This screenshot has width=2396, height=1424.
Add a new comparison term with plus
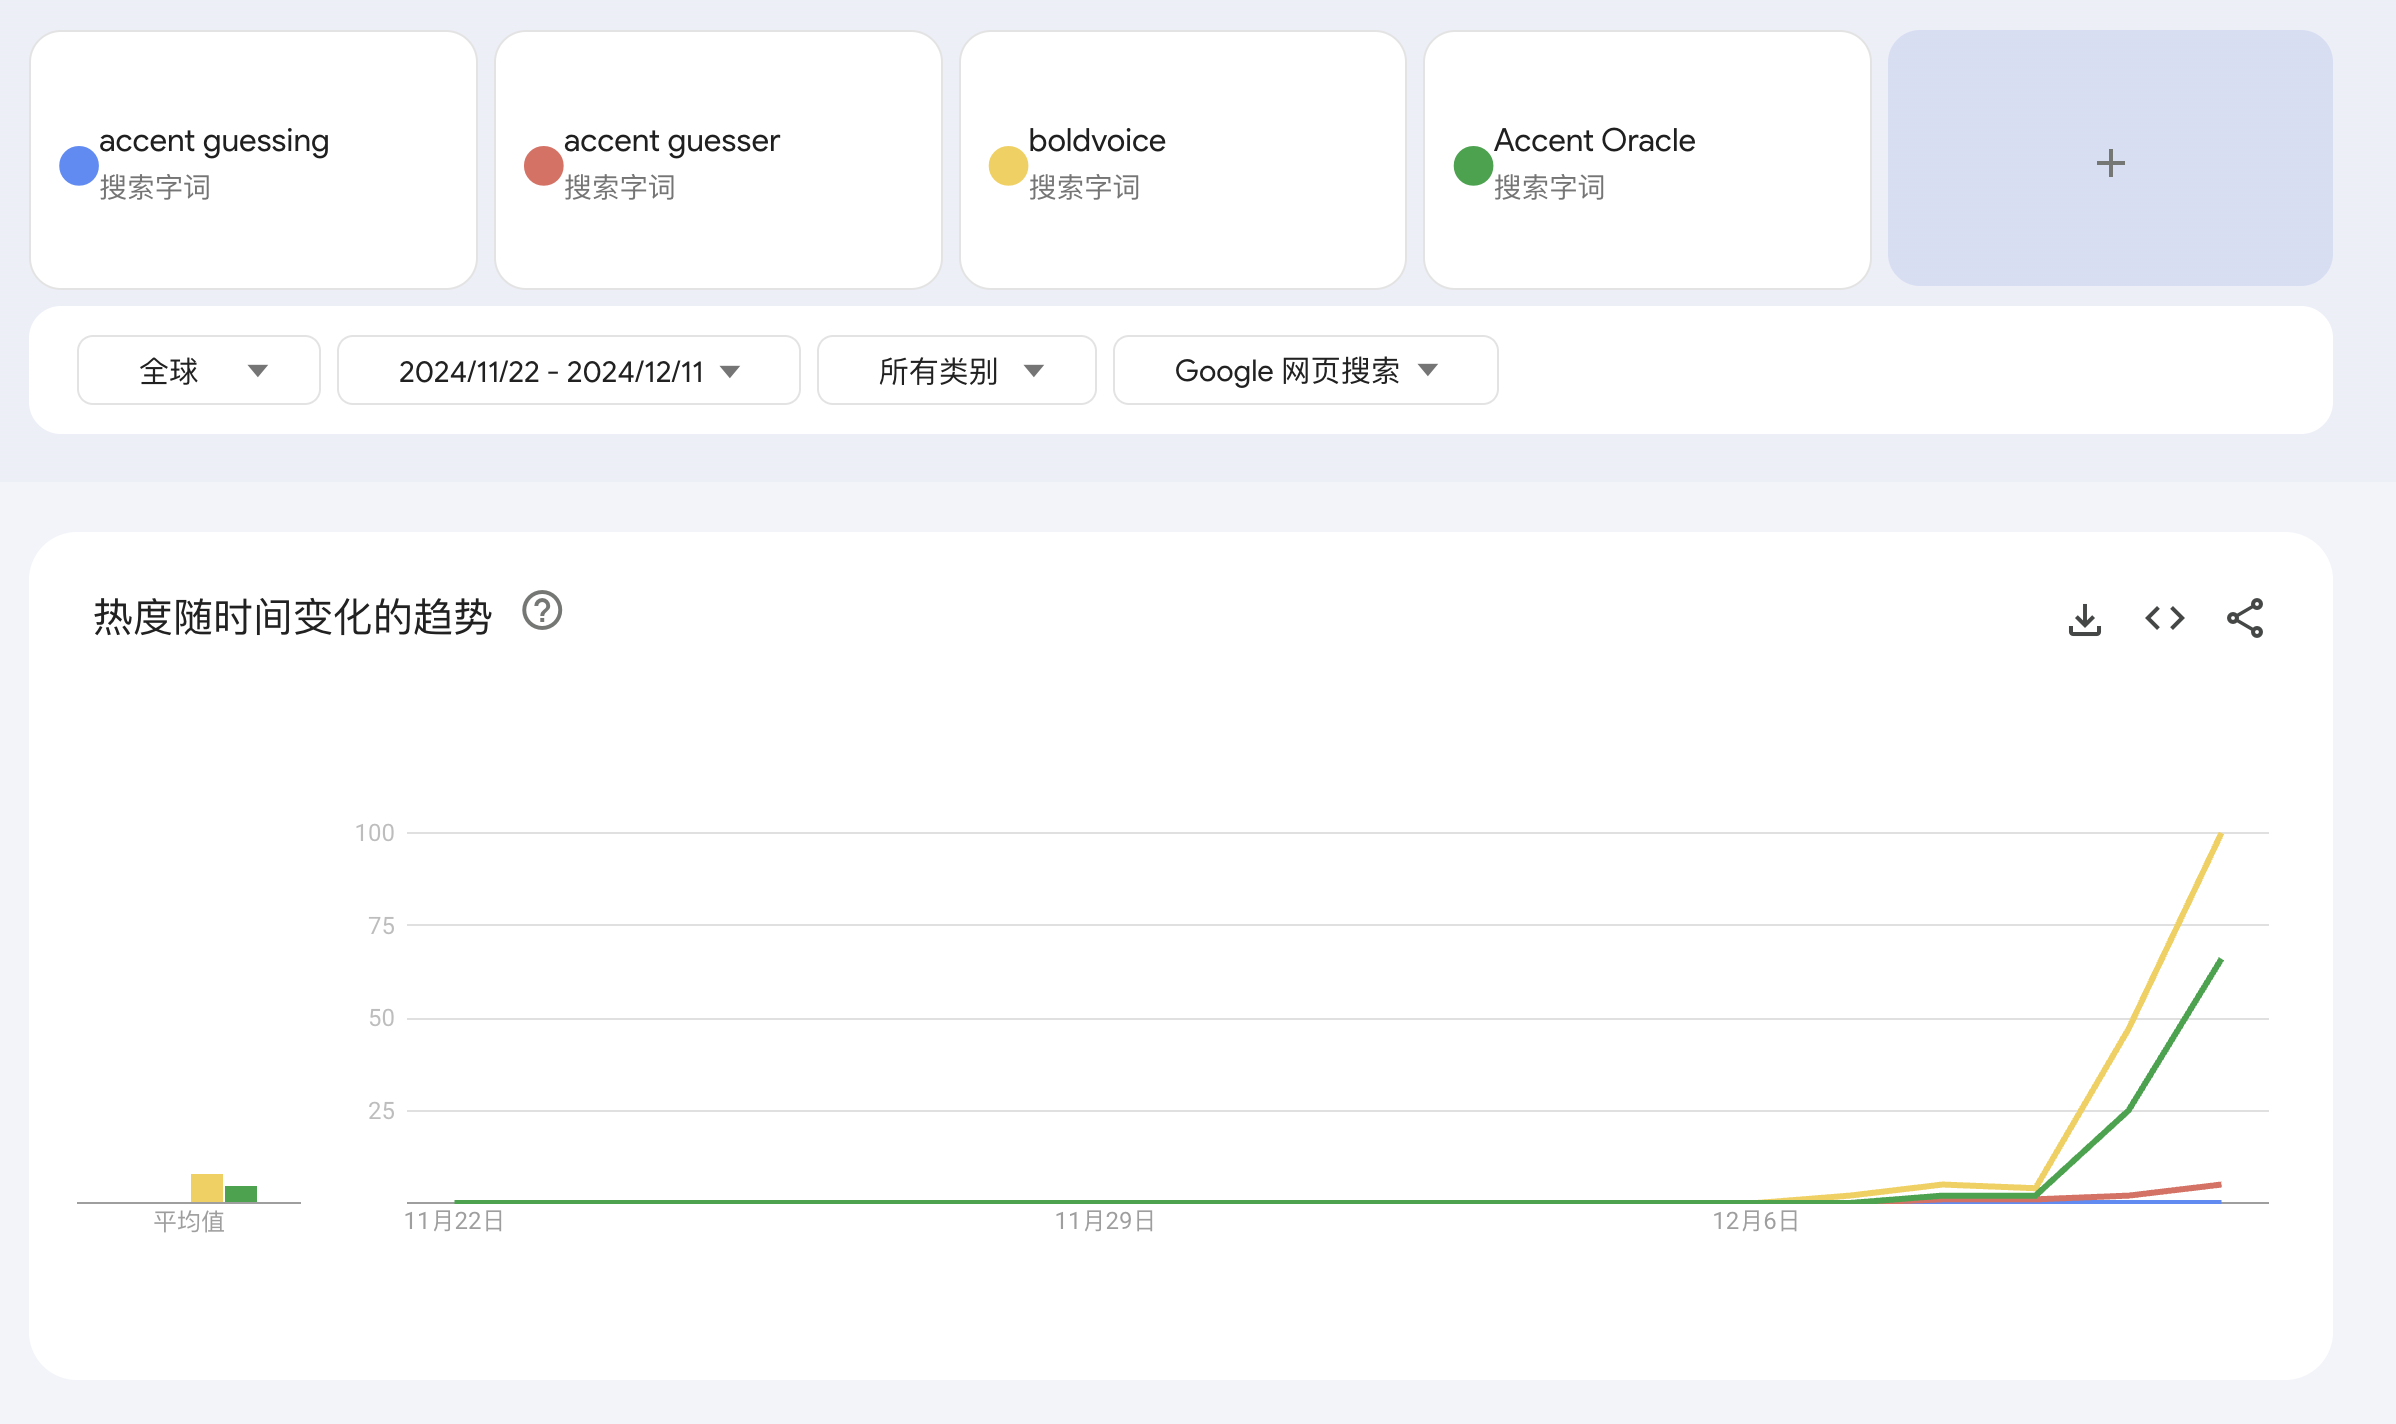point(2110,159)
